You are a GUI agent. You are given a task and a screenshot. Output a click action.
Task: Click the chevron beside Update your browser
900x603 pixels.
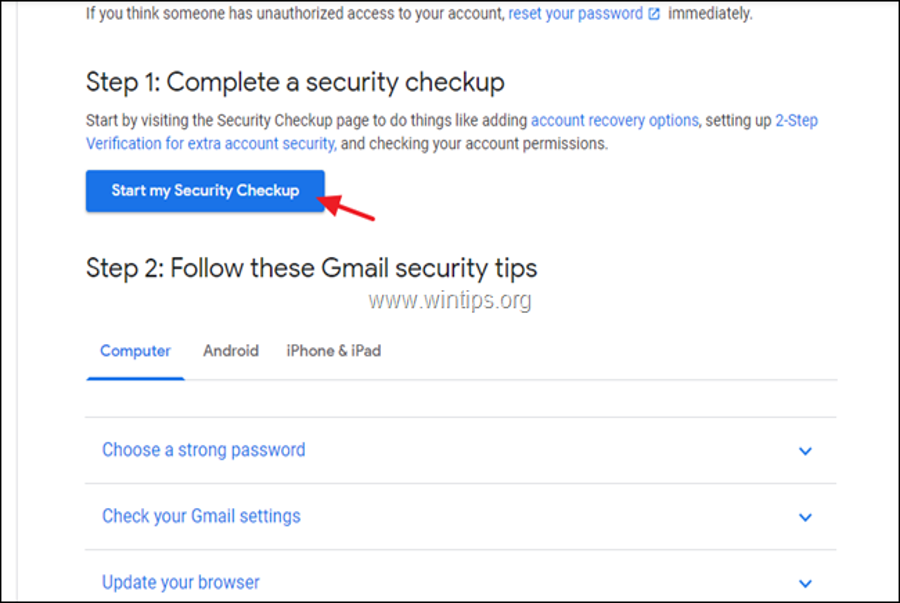point(806,583)
